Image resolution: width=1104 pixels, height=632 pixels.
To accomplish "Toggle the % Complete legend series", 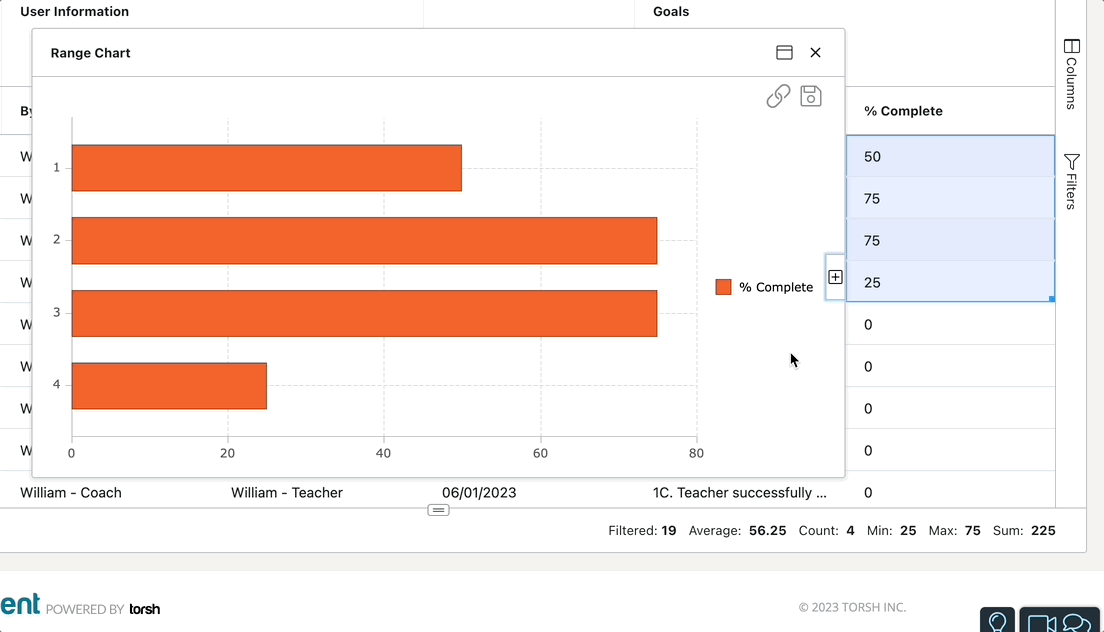I will pos(775,287).
